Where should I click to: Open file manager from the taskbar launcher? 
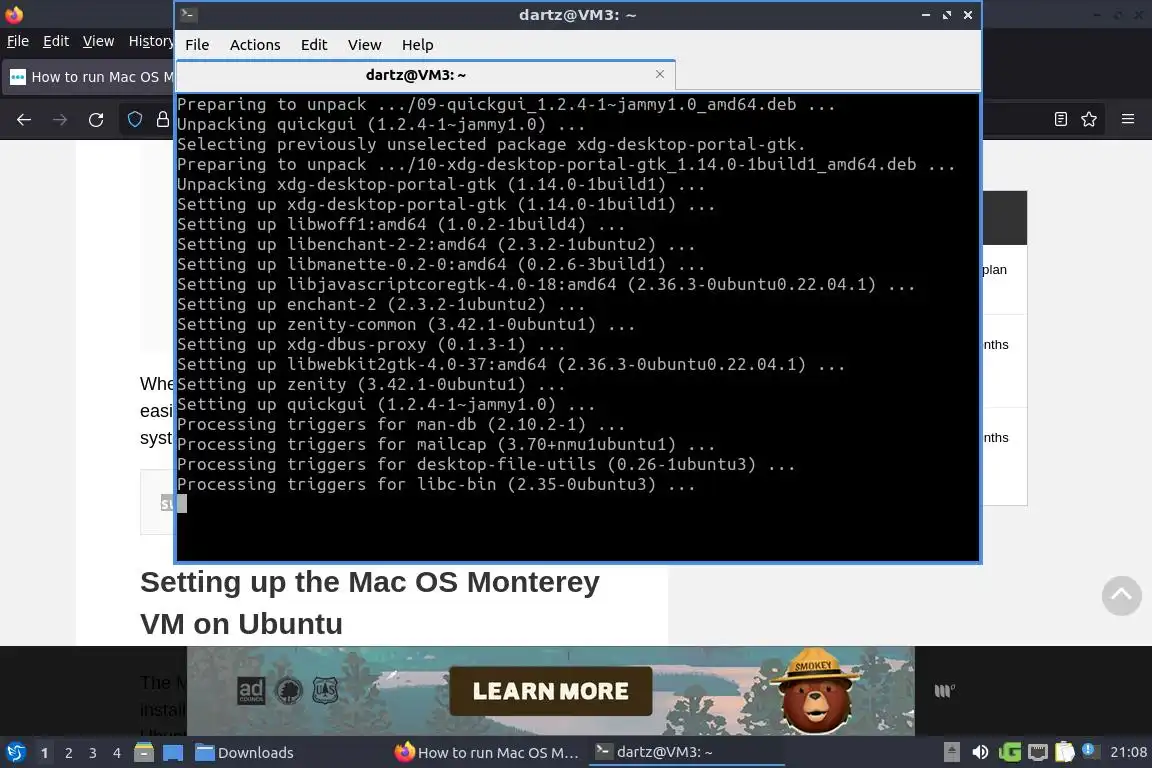click(x=144, y=753)
